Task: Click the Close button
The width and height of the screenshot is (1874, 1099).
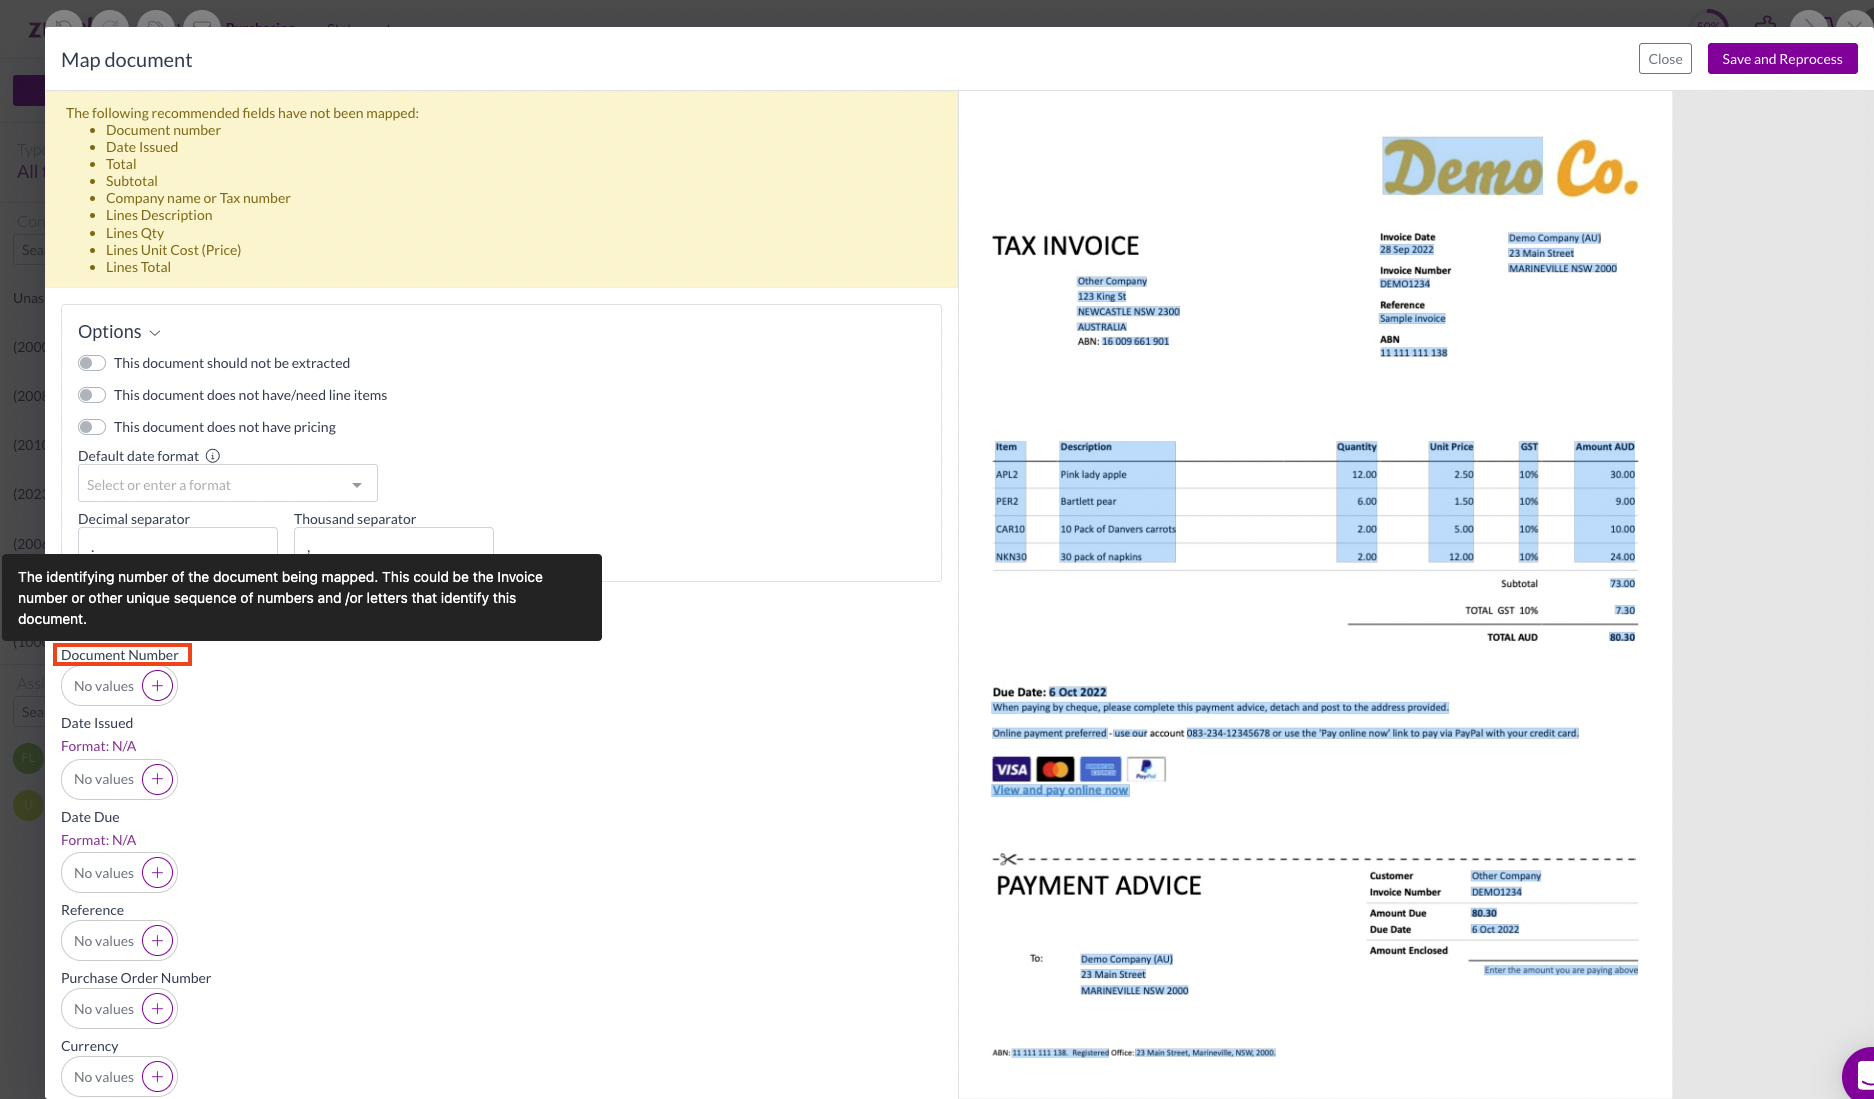Action: (1665, 59)
